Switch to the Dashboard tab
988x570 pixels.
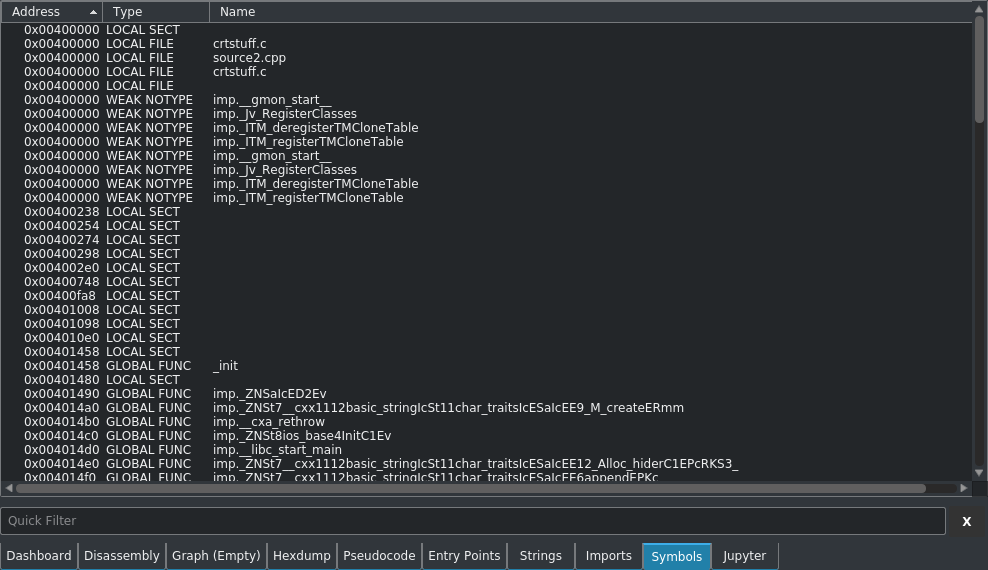(x=39, y=556)
